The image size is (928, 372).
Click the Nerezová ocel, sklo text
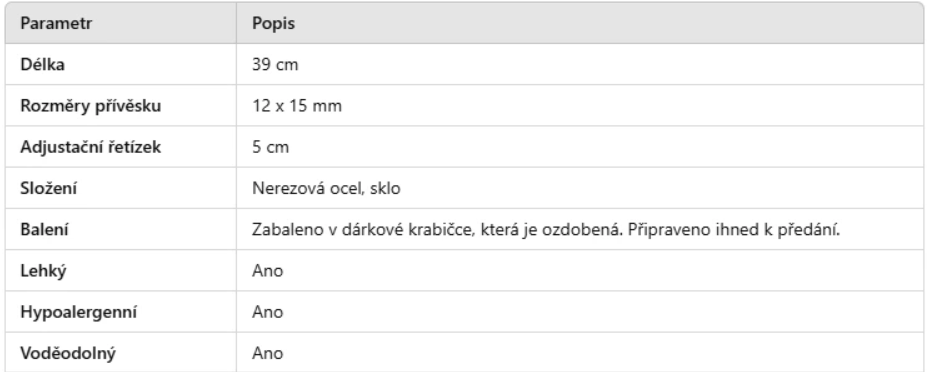point(326,188)
